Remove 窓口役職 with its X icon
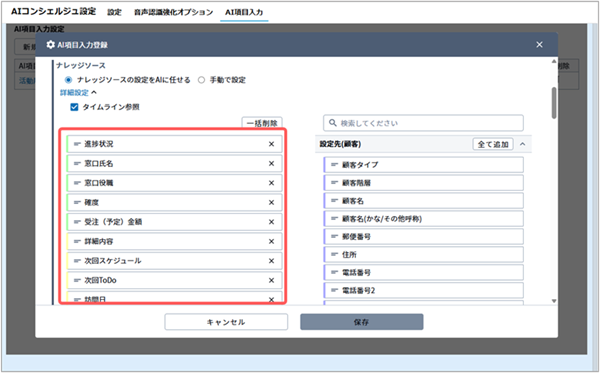600x373 pixels. (x=271, y=183)
